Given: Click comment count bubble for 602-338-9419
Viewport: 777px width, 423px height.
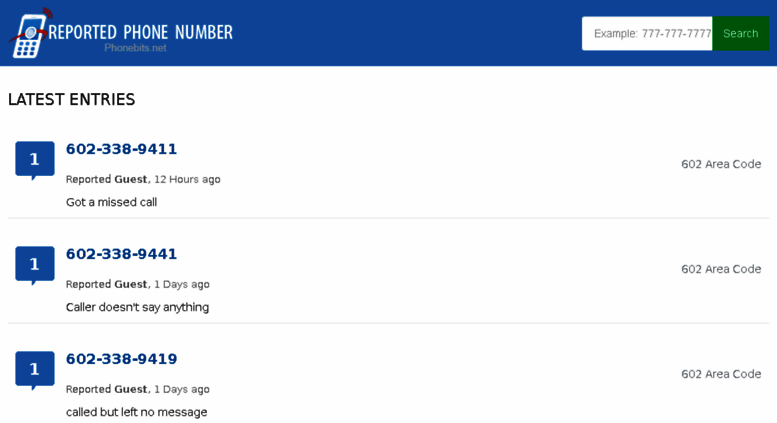Looking at the screenshot, I should tap(35, 370).
